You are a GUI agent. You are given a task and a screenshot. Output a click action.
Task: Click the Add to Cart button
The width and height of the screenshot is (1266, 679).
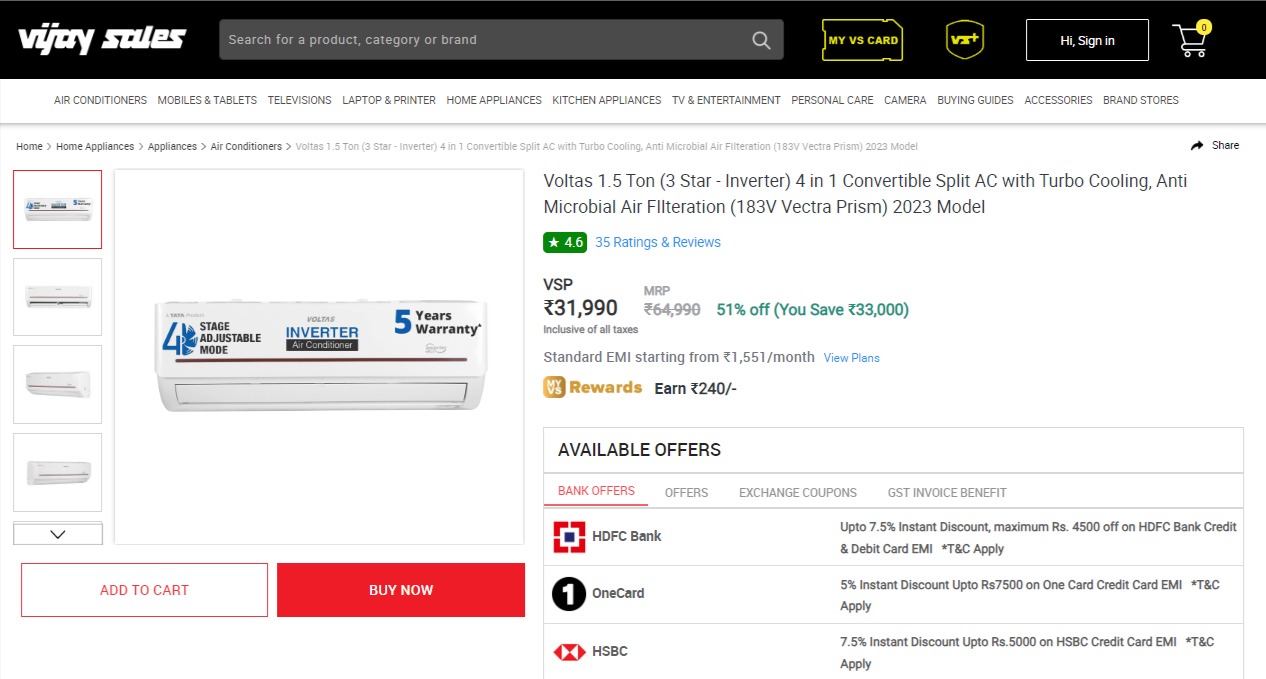pos(144,590)
